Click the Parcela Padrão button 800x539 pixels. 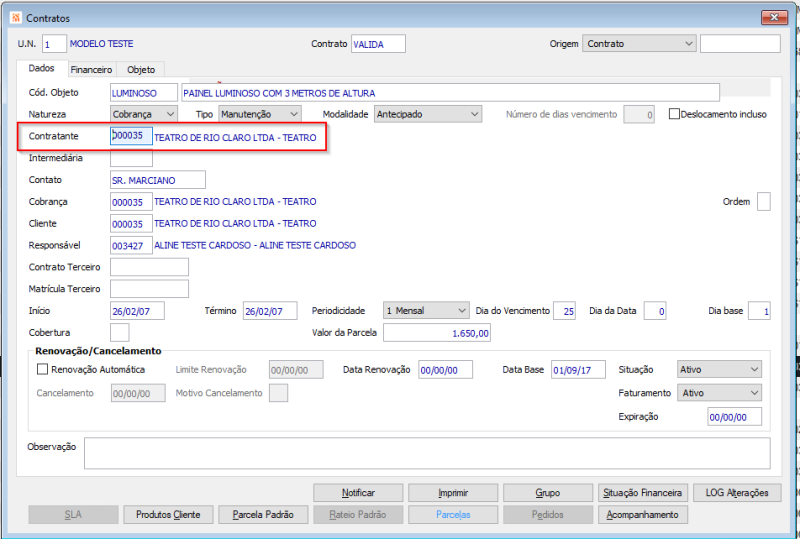(263, 514)
